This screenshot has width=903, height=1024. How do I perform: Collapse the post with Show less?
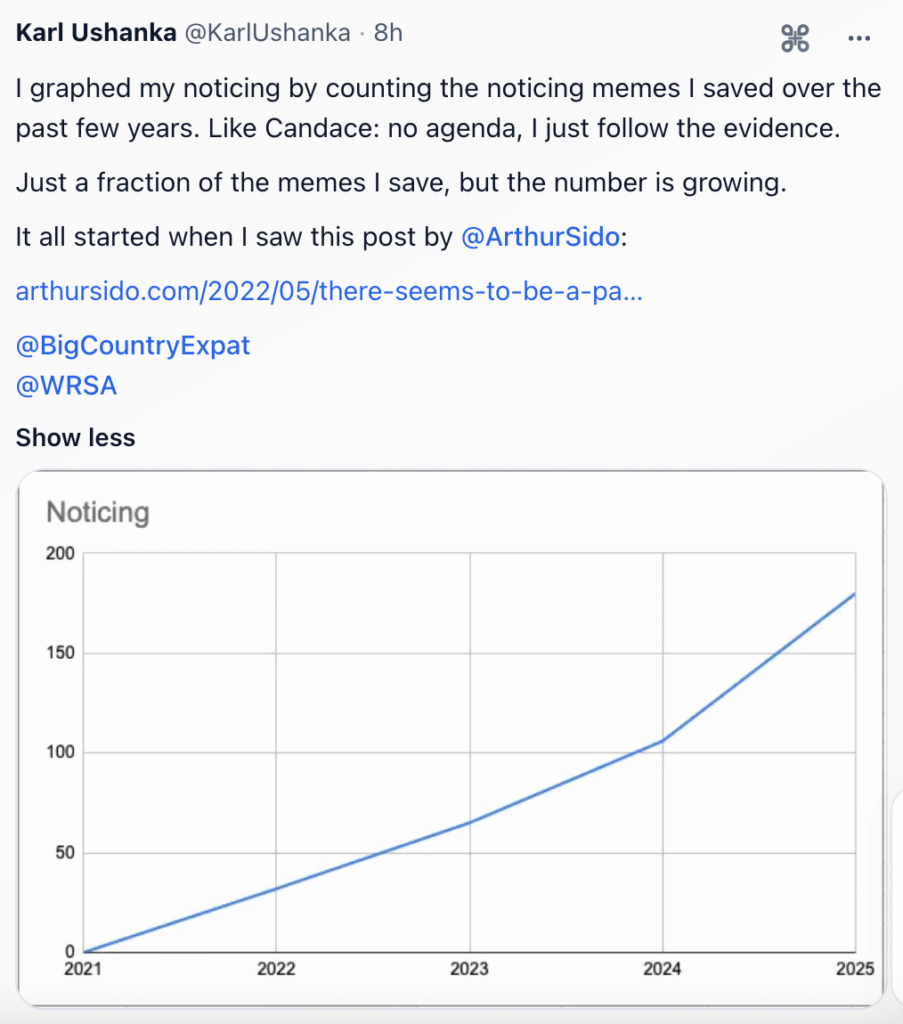[75, 438]
